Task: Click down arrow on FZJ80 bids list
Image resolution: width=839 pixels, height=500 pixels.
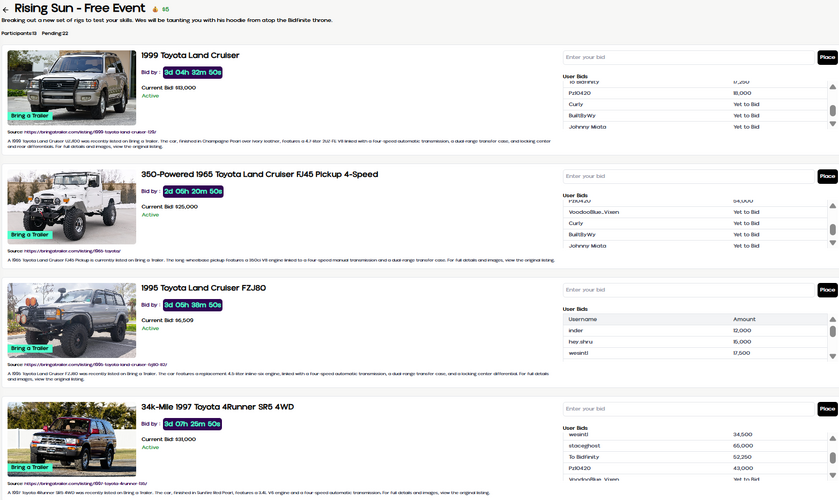Action: pyautogui.click(x=833, y=356)
